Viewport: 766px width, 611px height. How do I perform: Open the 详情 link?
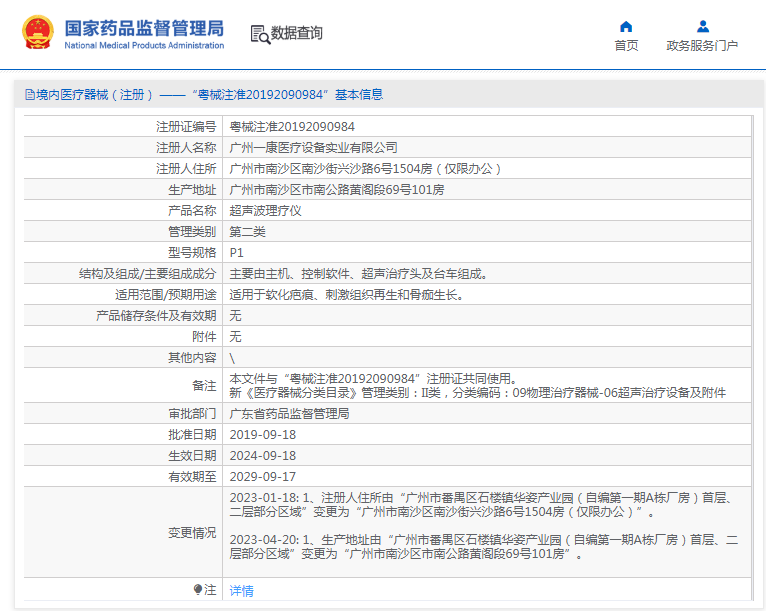(241, 590)
